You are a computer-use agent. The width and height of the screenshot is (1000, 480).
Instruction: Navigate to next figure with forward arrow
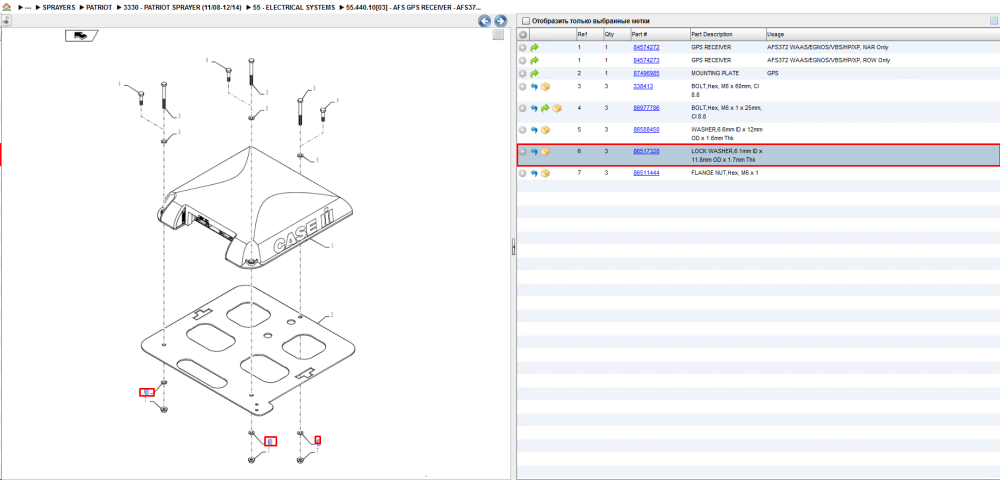click(501, 21)
